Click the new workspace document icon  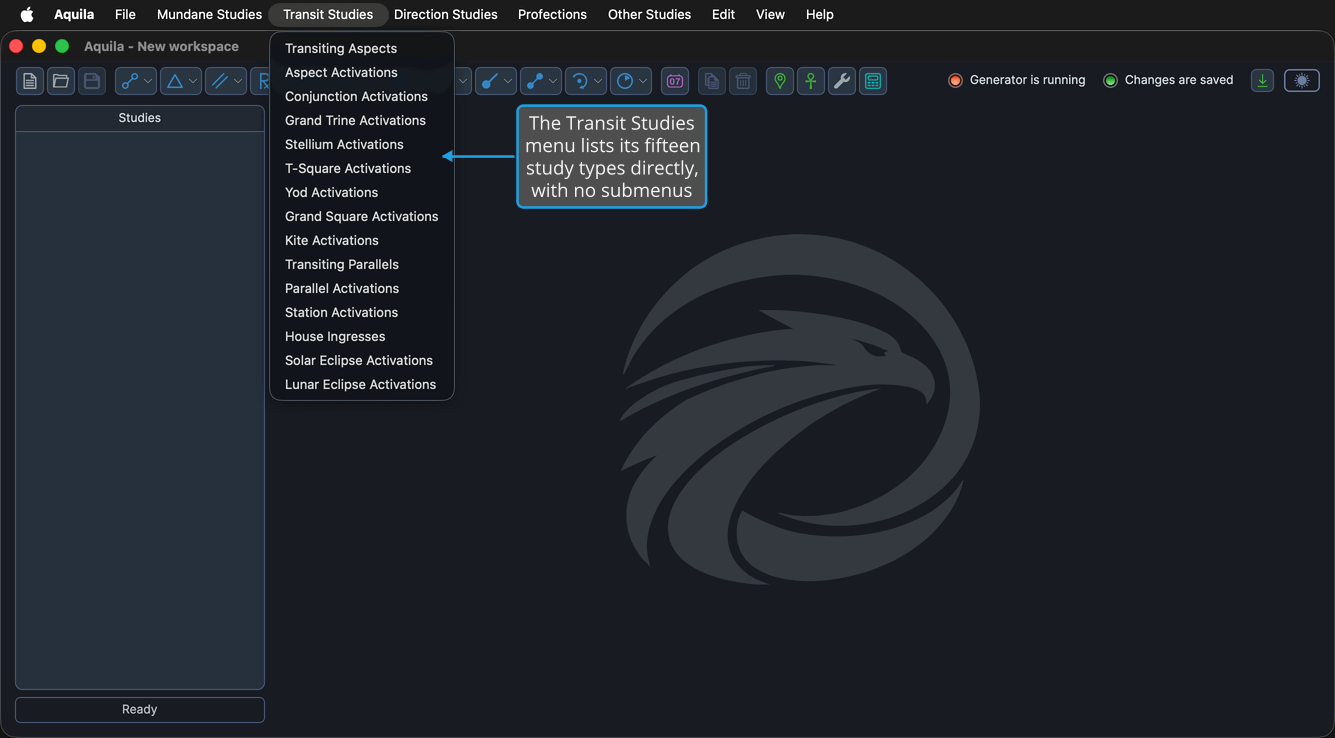30,81
